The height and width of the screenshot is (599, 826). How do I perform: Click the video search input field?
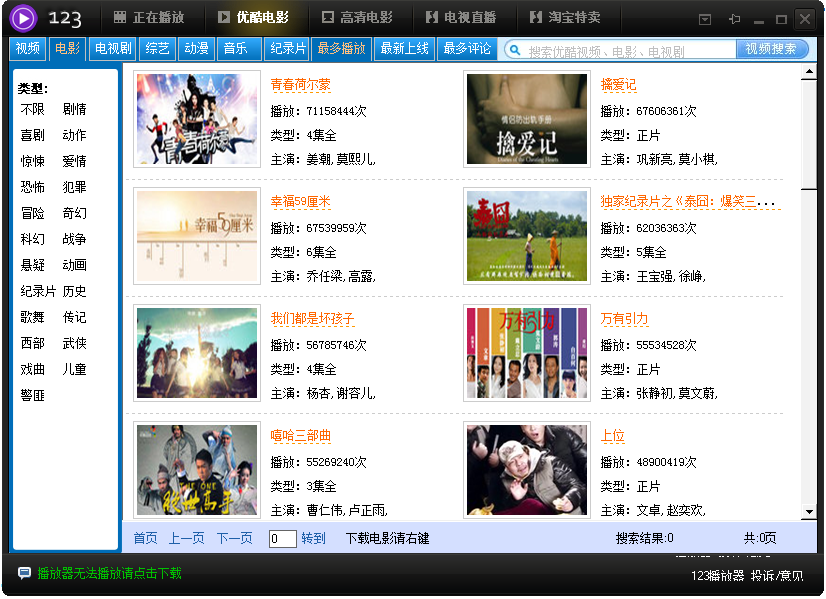(x=630, y=50)
